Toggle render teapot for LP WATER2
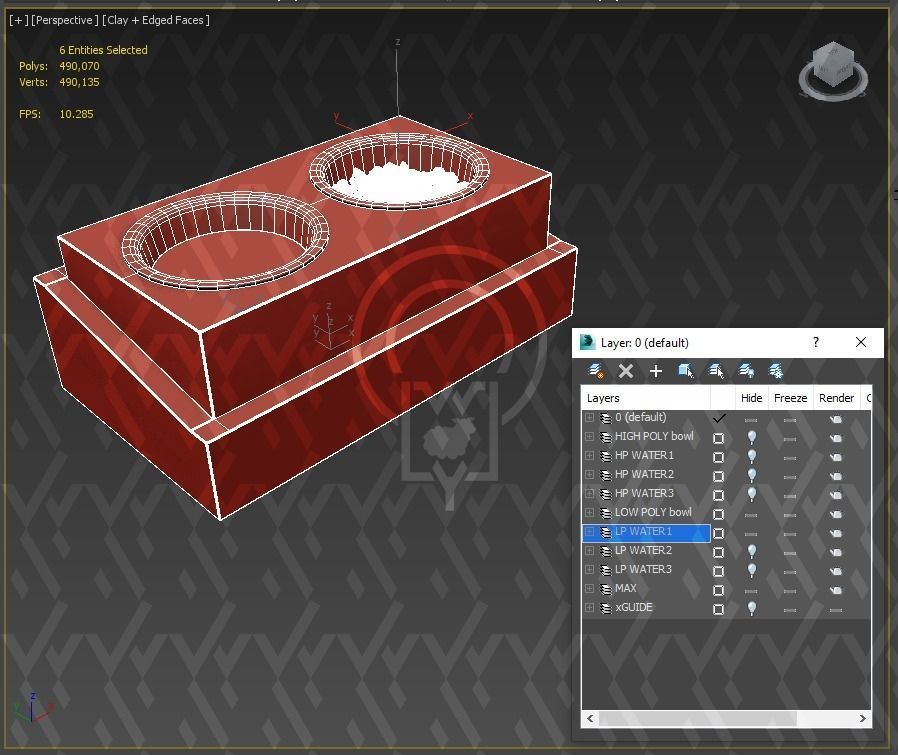 pos(836,552)
